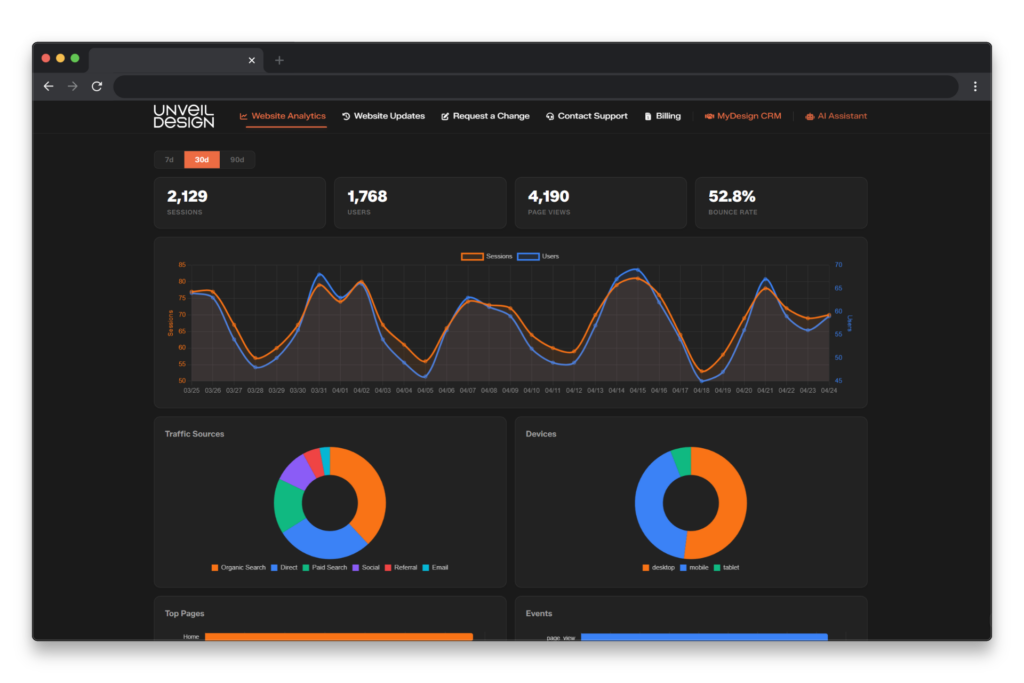Reload the page with the refresh icon

(97, 87)
